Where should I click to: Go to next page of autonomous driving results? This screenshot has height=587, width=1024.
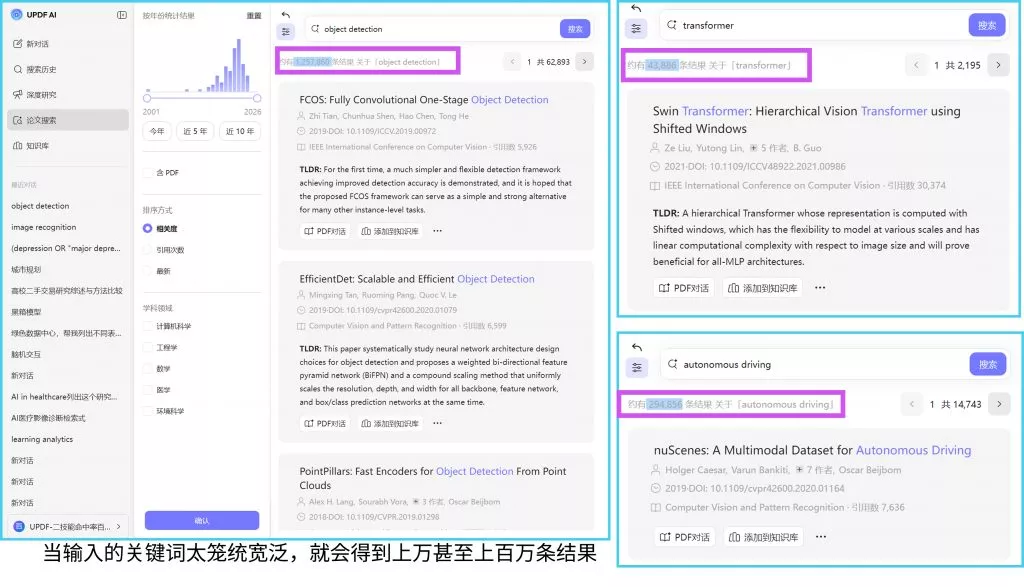997,404
